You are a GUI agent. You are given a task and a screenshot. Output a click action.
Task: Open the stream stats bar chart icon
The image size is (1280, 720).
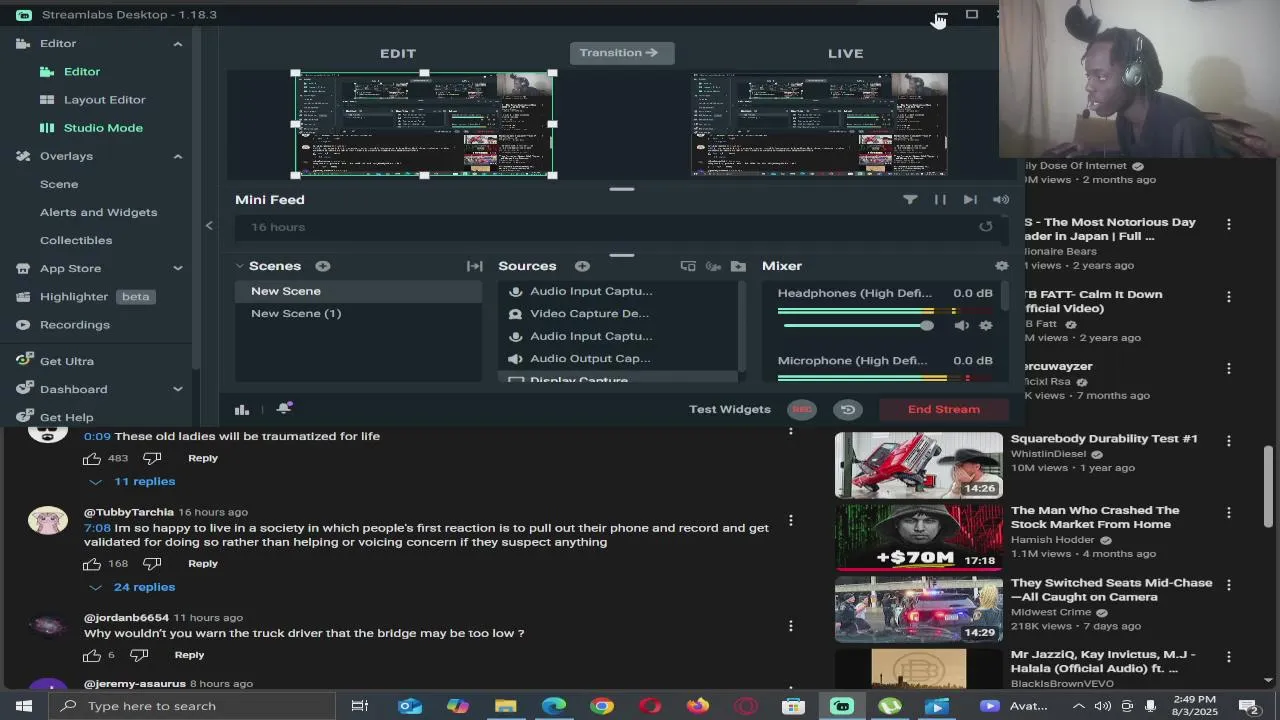point(242,409)
